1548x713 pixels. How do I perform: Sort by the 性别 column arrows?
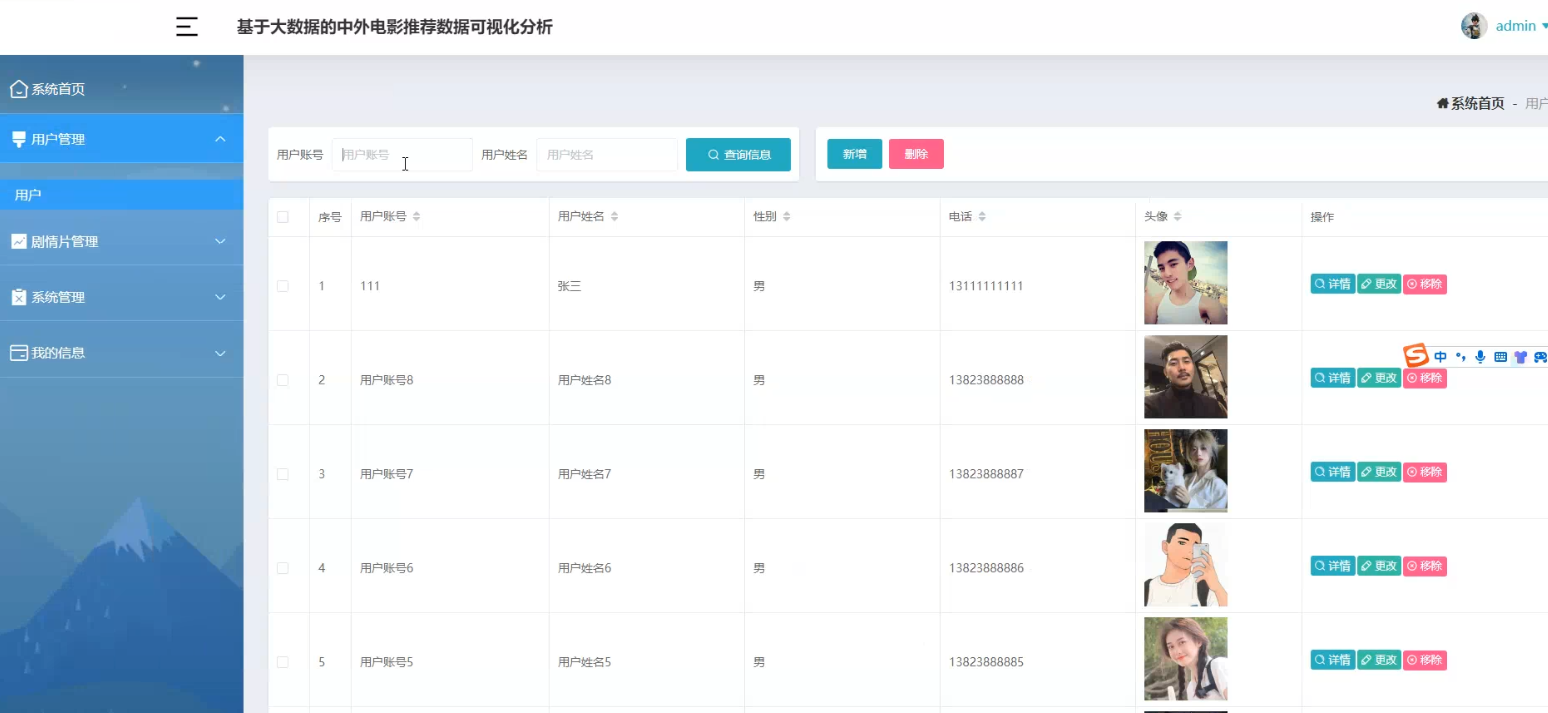(x=787, y=217)
